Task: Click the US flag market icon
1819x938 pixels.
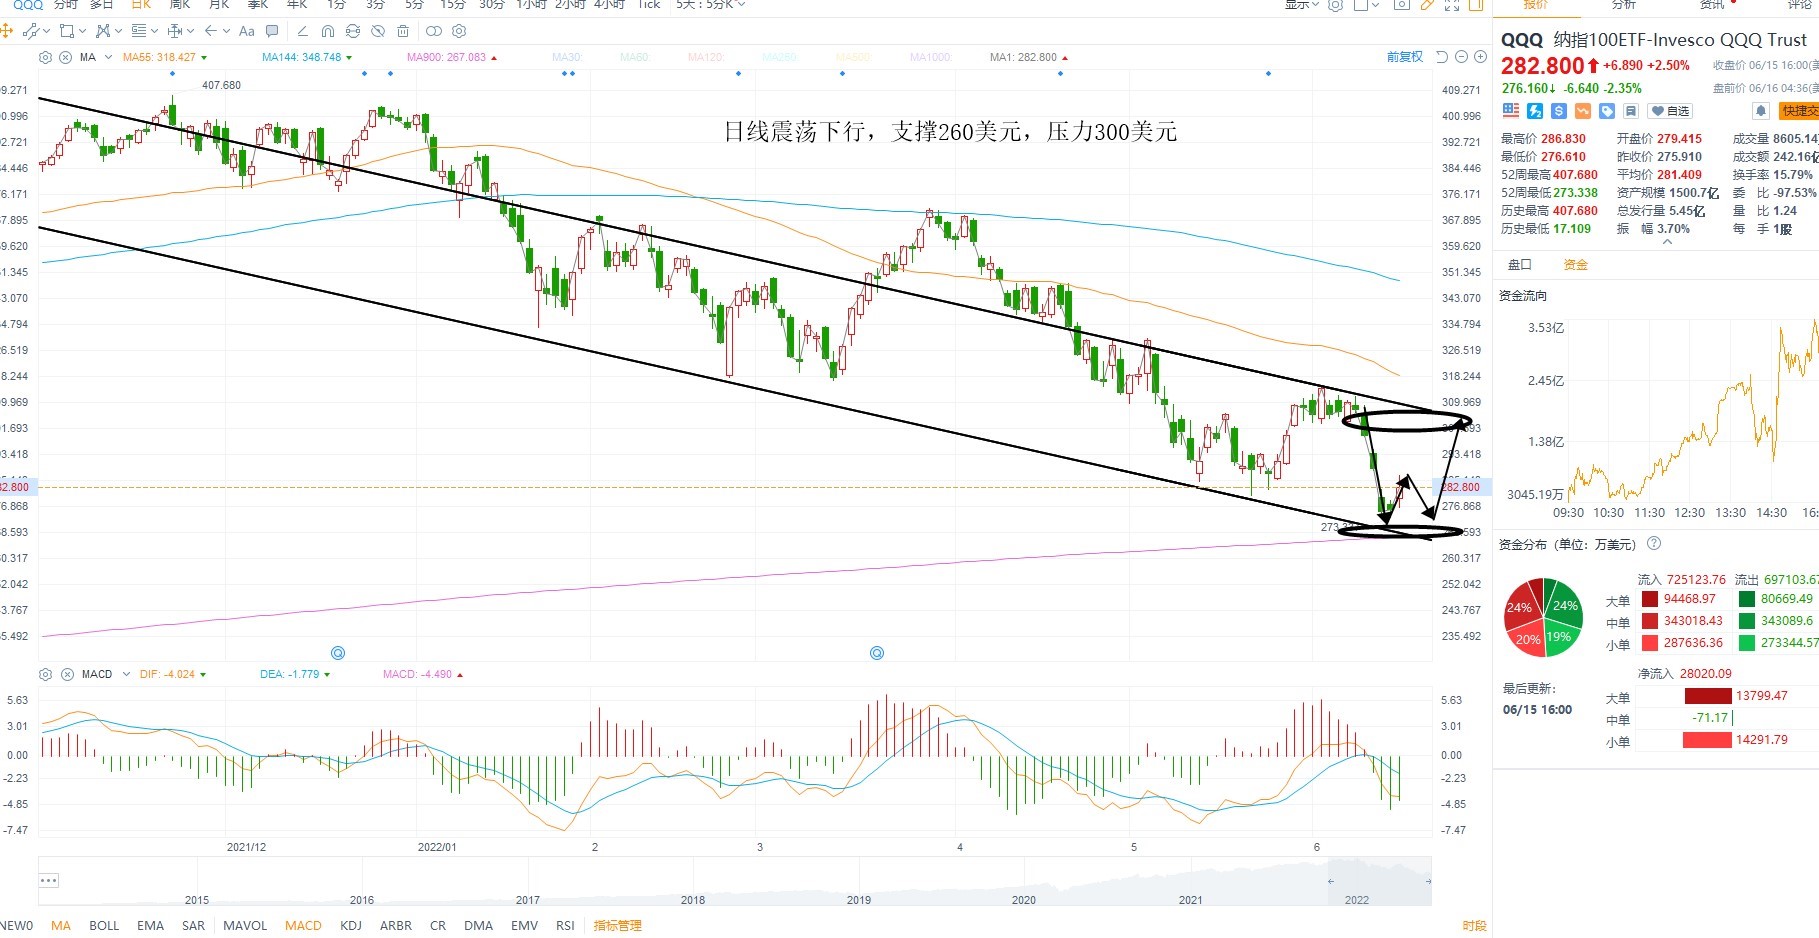Action: pos(1511,111)
